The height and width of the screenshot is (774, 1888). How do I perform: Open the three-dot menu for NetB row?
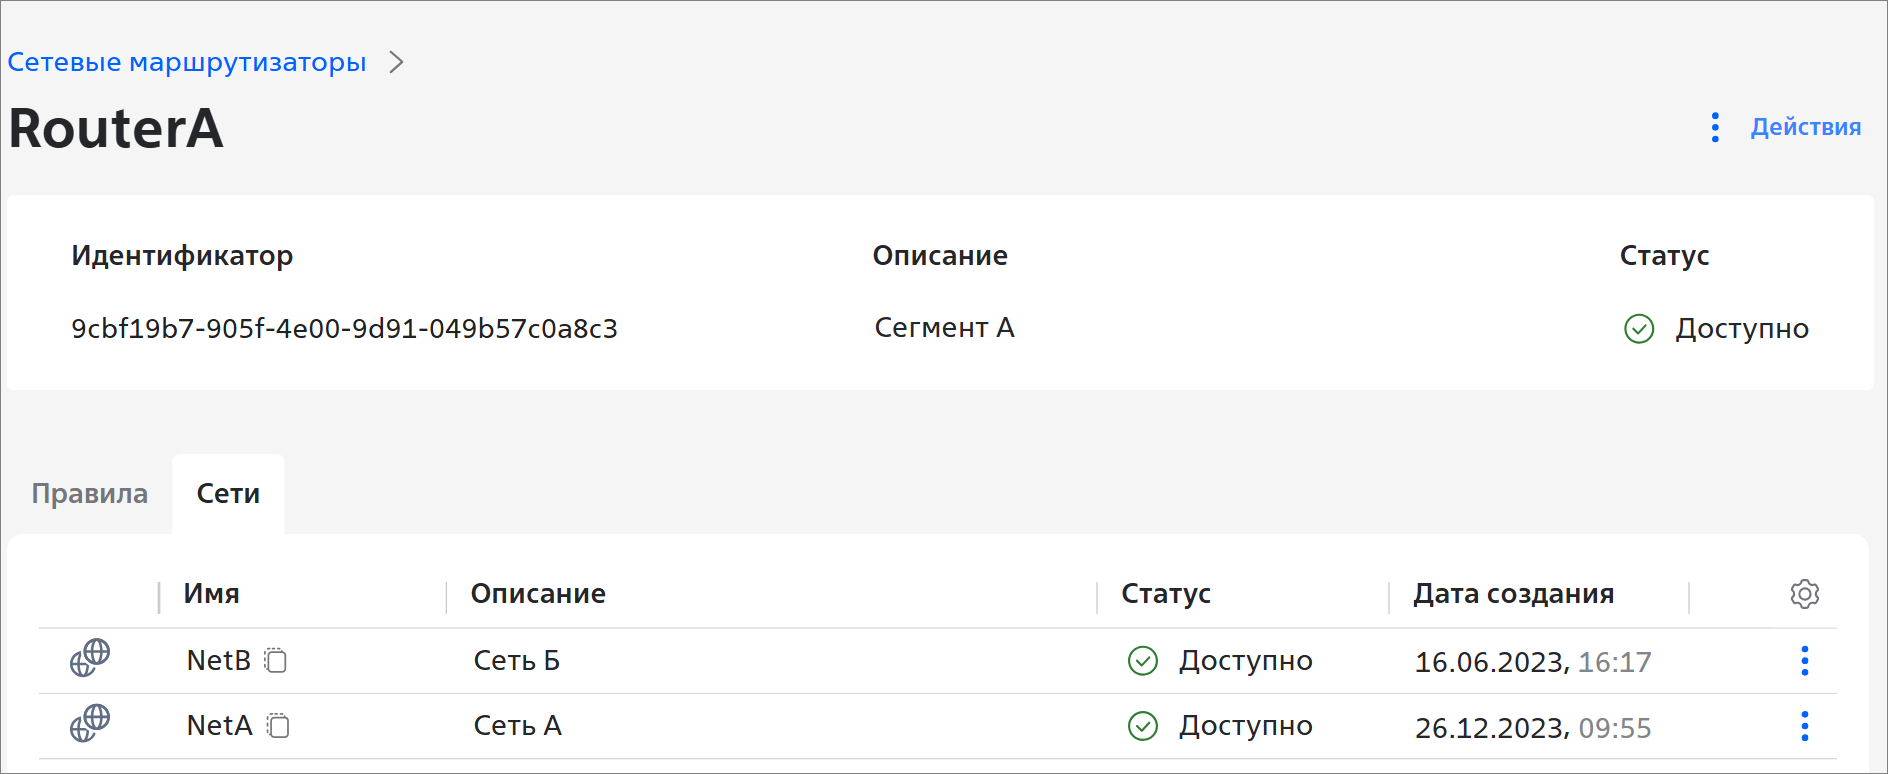click(1804, 661)
